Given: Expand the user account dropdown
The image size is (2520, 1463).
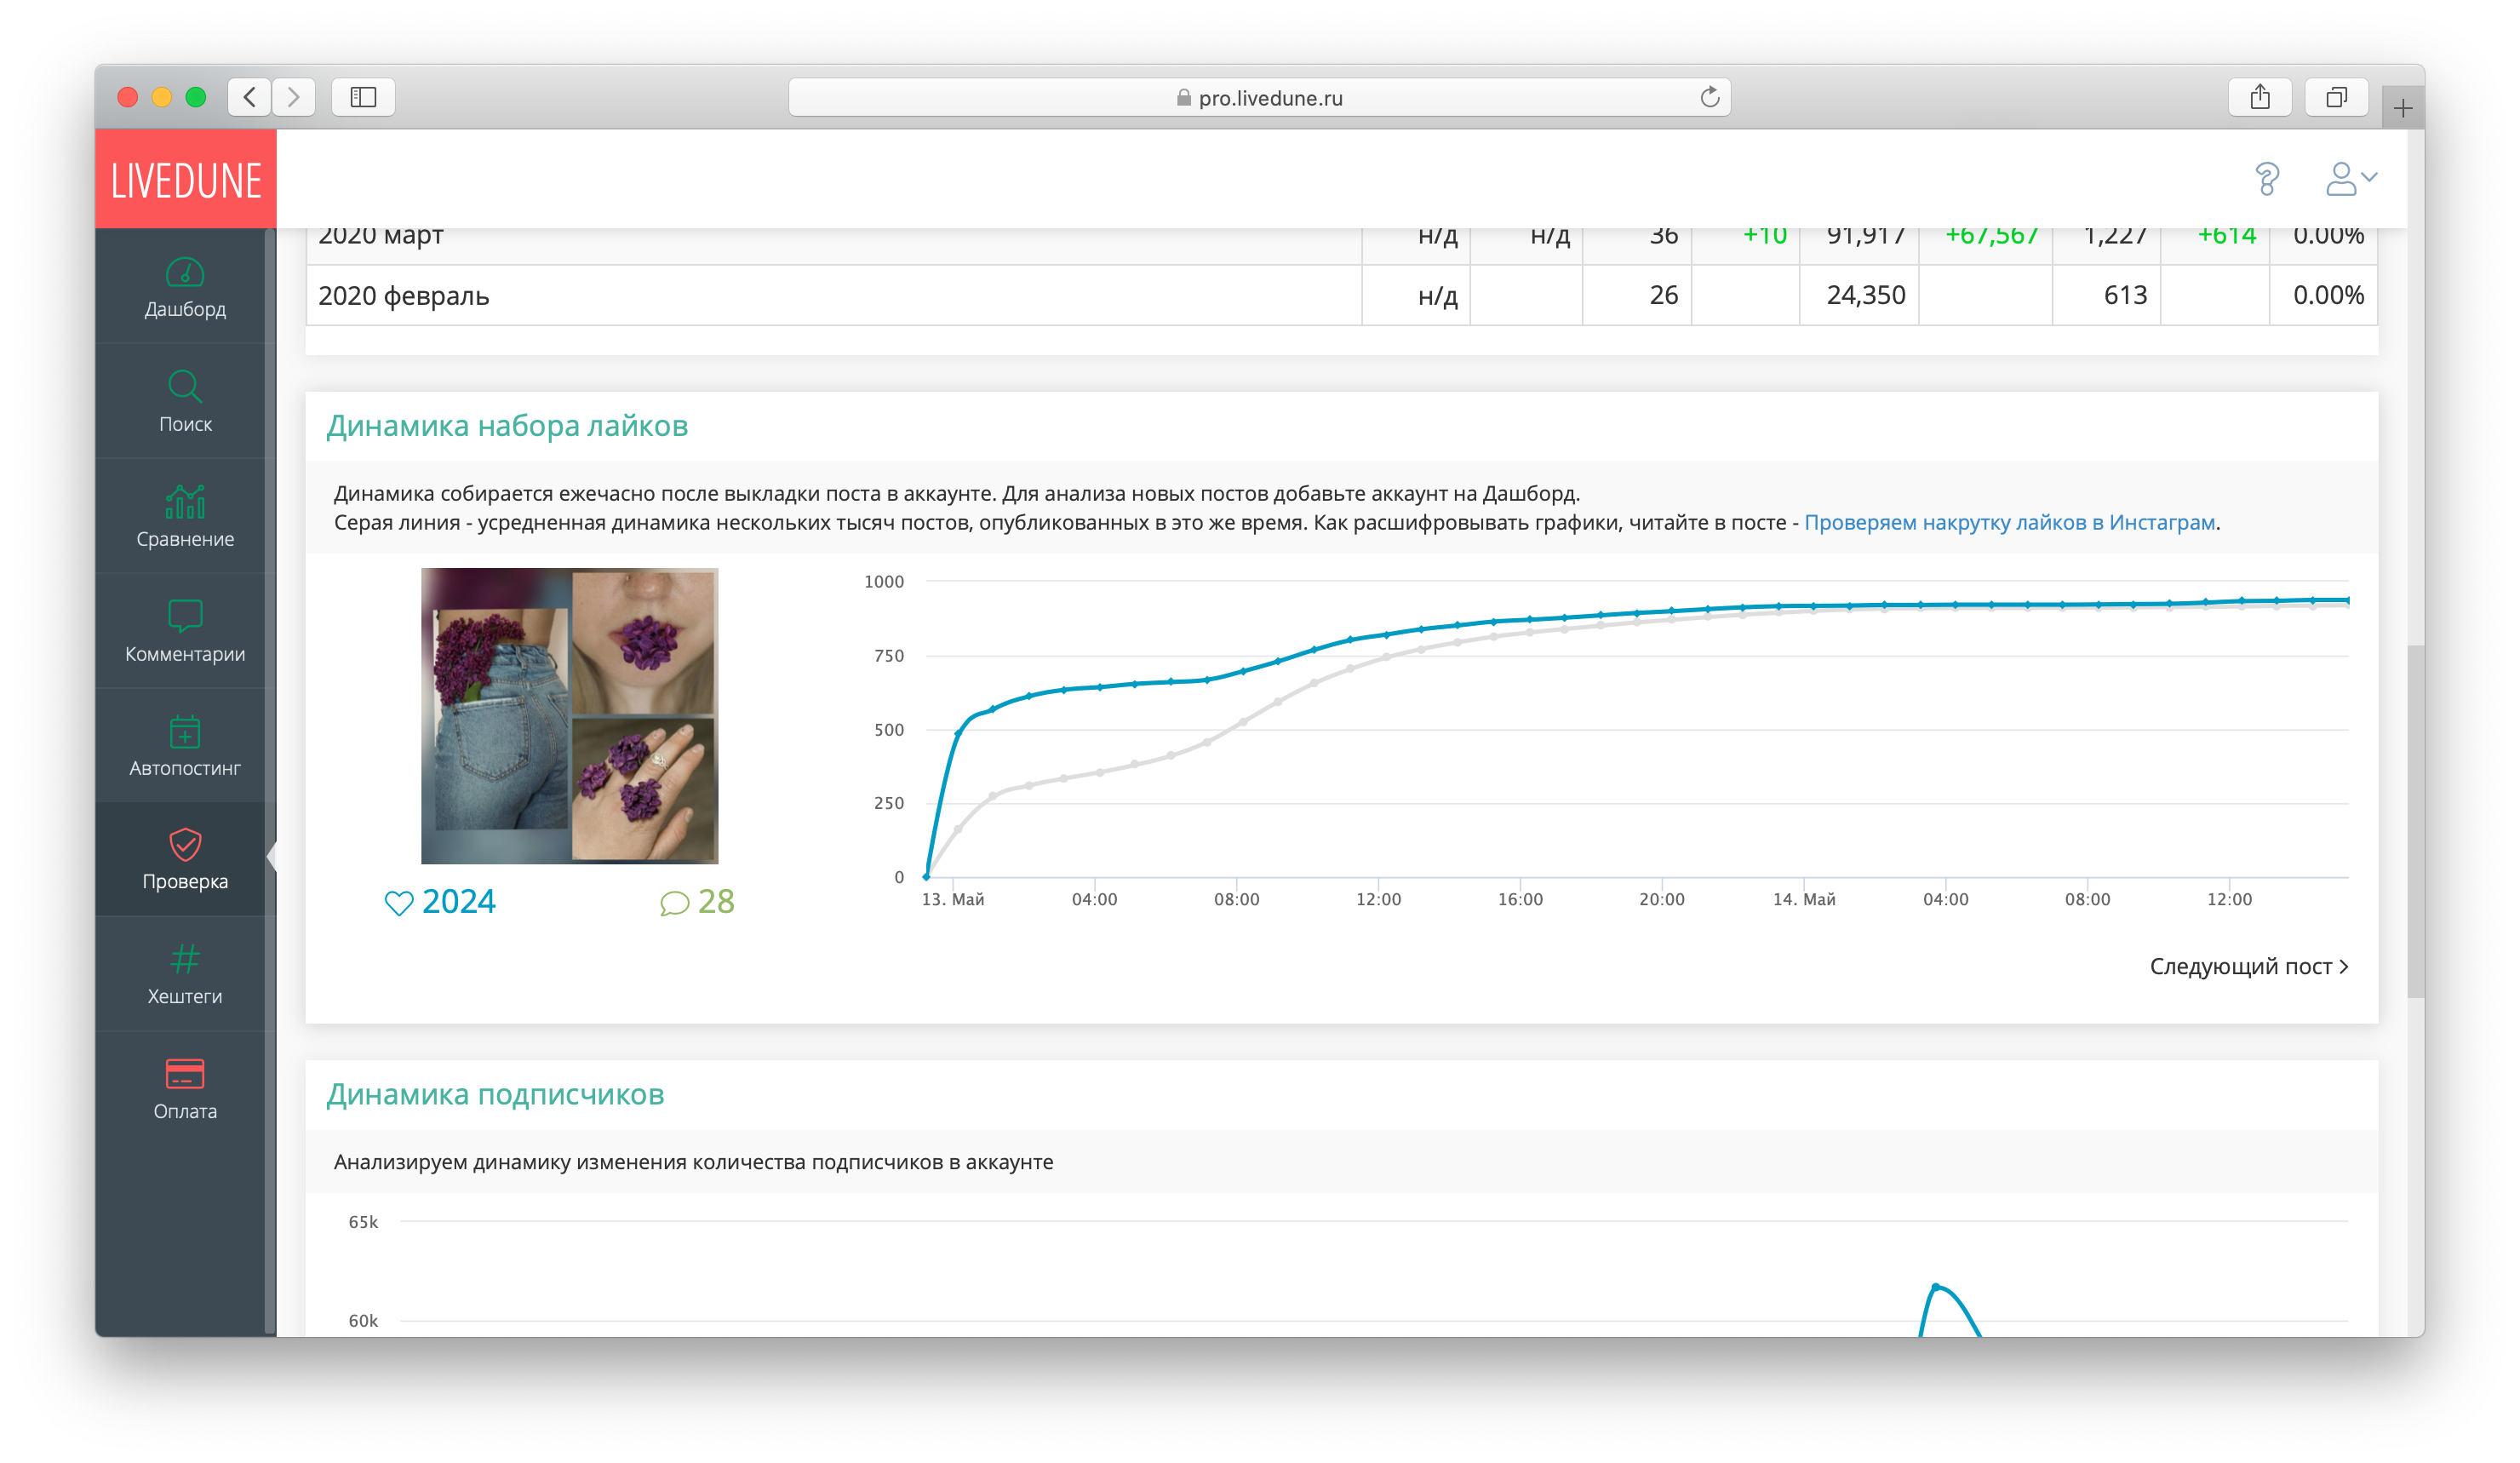Looking at the screenshot, I should tap(2350, 179).
